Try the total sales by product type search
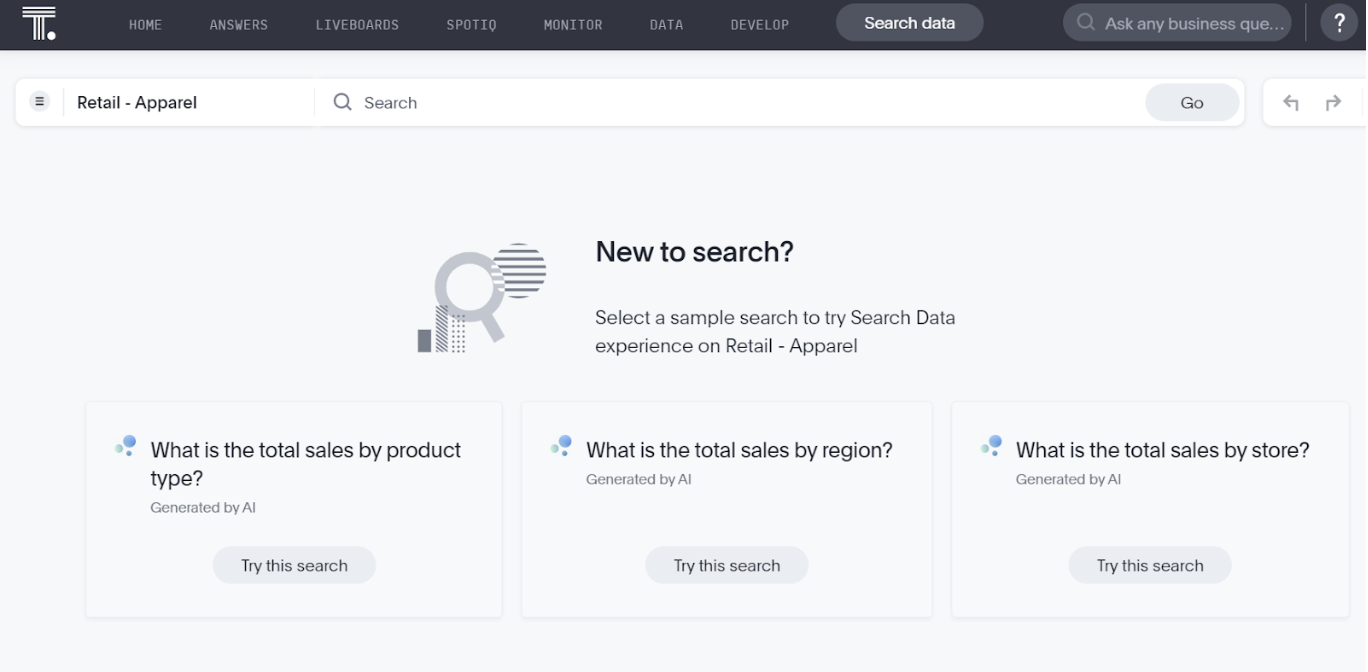The width and height of the screenshot is (1368, 672). click(x=294, y=565)
